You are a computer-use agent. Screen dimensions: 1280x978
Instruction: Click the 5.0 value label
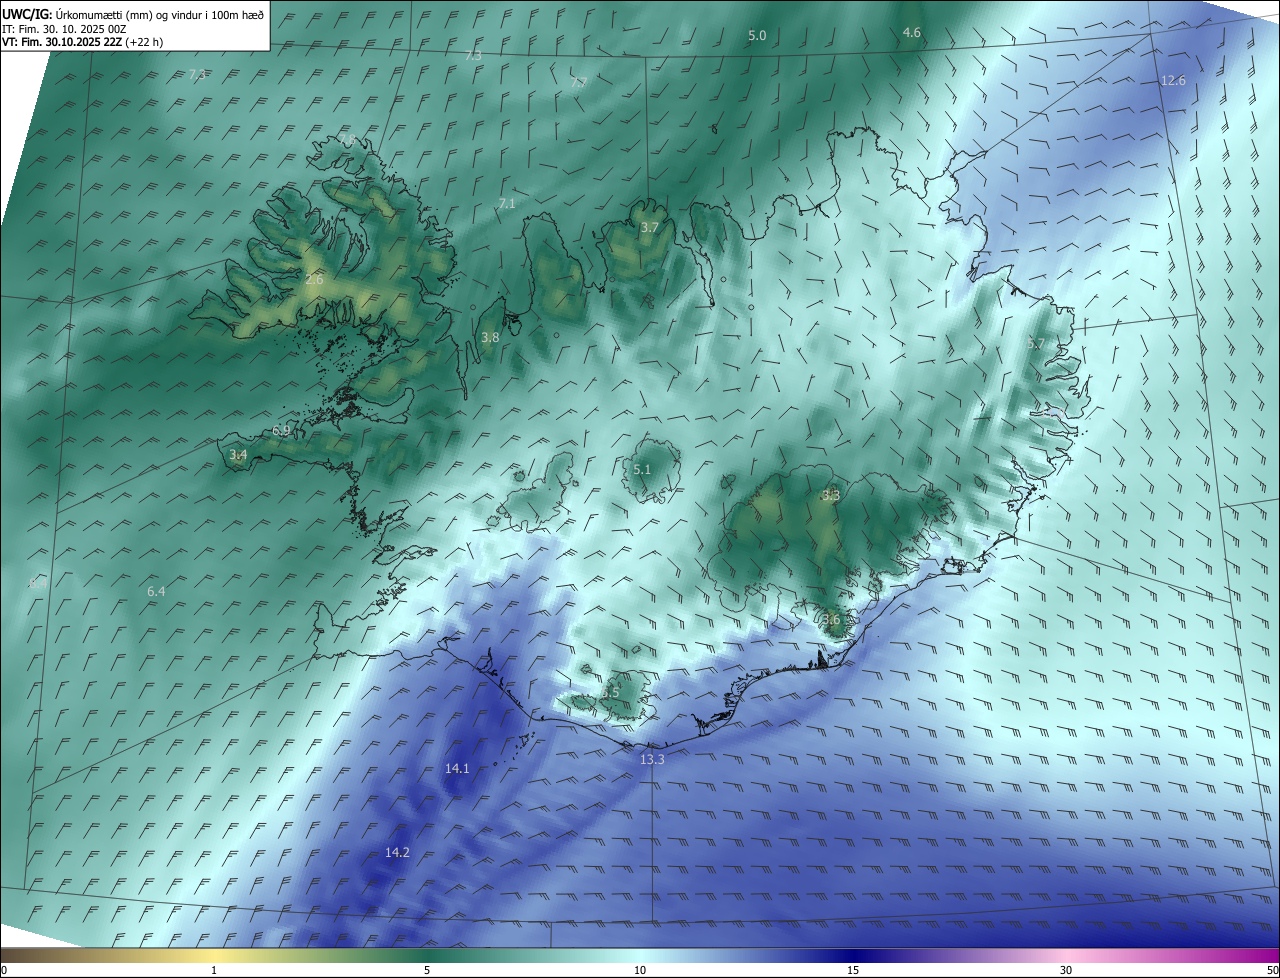[757, 35]
